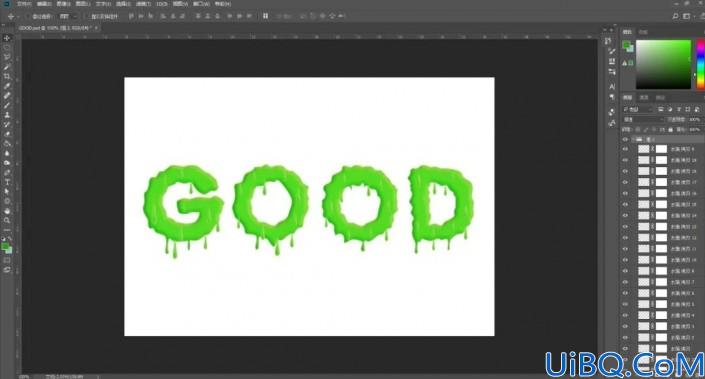This screenshot has width=705, height=379.
Task: Select the Magic Wand tool
Action: coord(7,67)
